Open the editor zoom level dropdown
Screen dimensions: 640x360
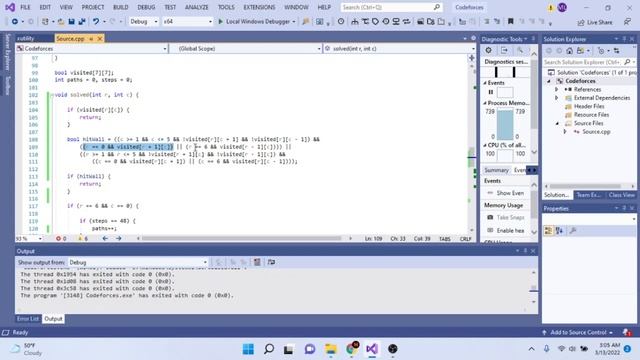coord(29,238)
